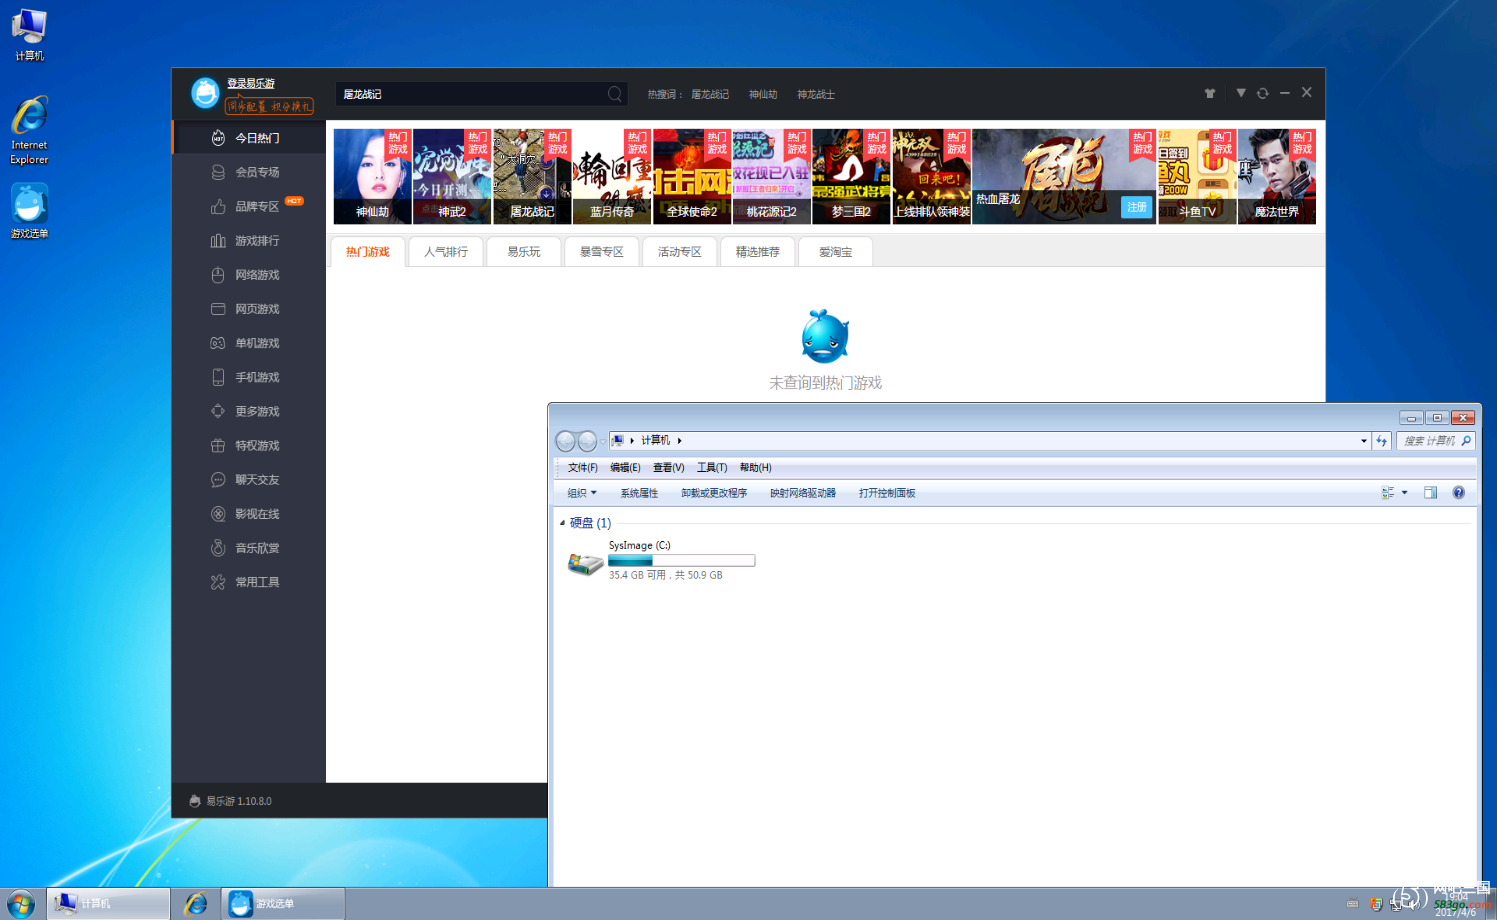Open 音乐欣赏 section
This screenshot has width=1497, height=920.
(x=249, y=547)
